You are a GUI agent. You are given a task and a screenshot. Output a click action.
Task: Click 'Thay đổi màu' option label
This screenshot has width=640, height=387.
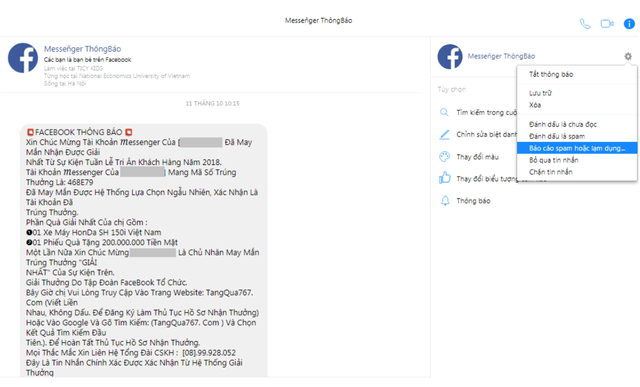pos(478,157)
